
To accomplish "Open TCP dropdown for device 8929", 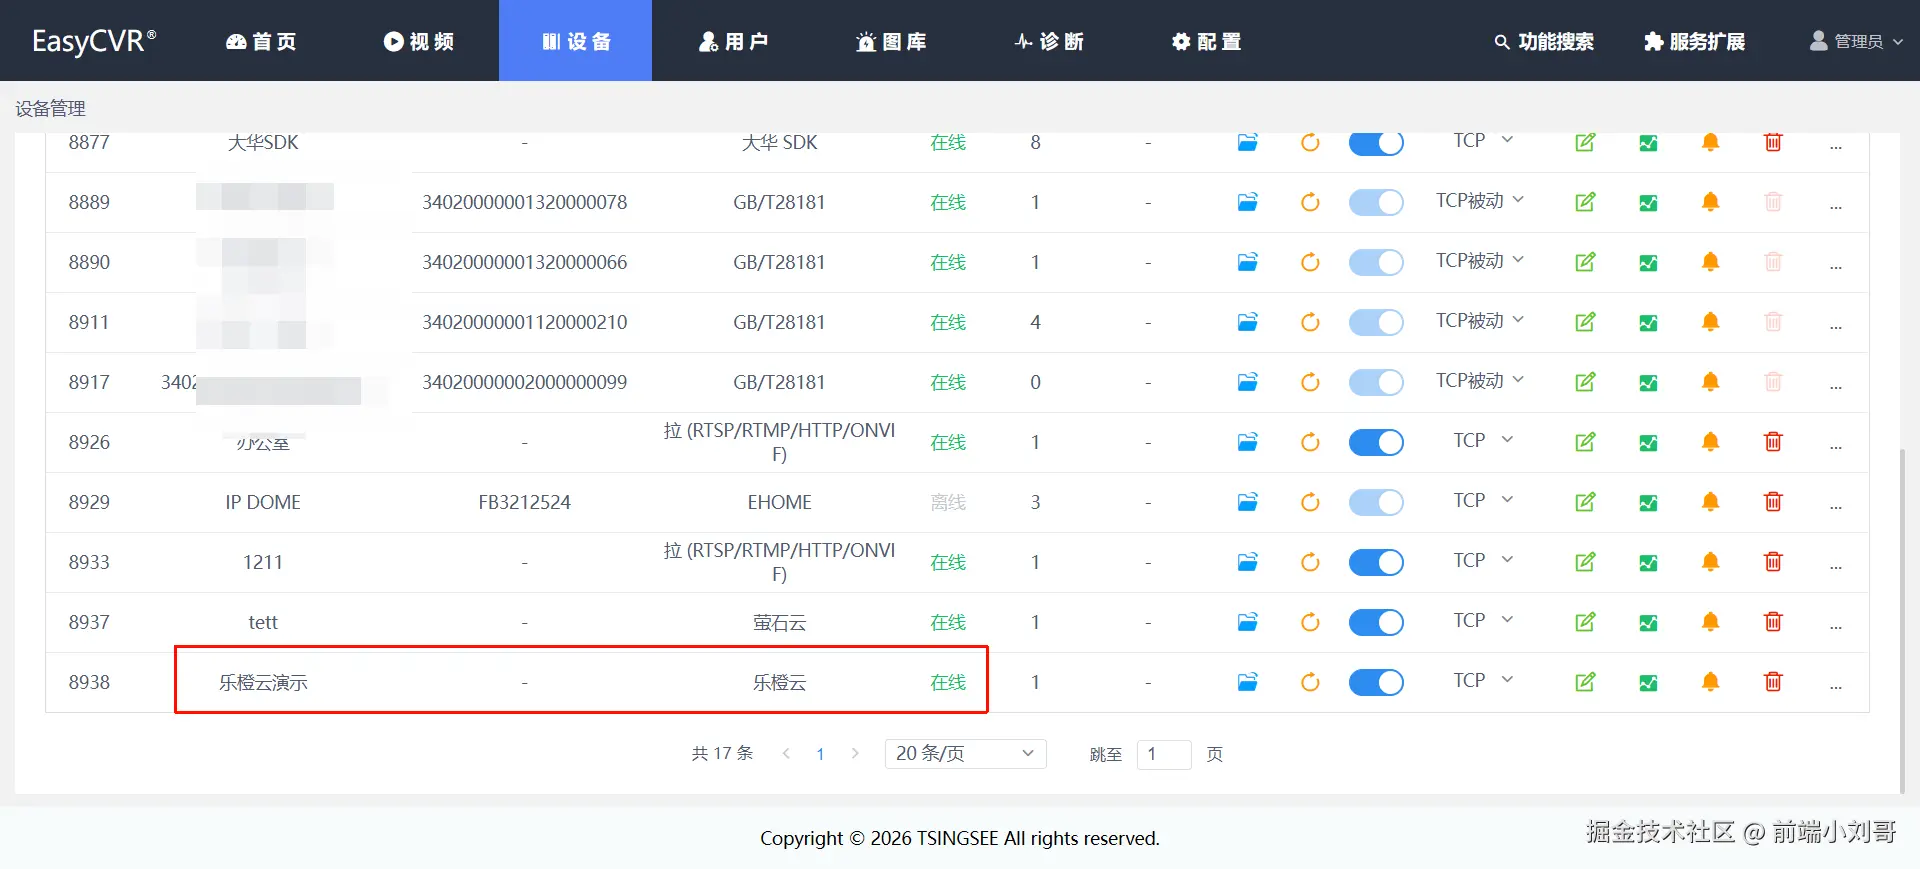I will pos(1483,501).
